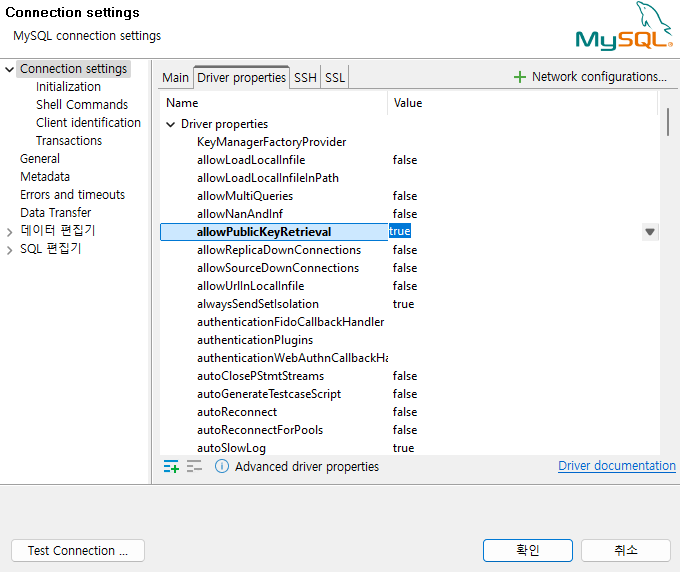This screenshot has height=572, width=680.
Task: Select the allowNanAndInf property
Action: 240,214
